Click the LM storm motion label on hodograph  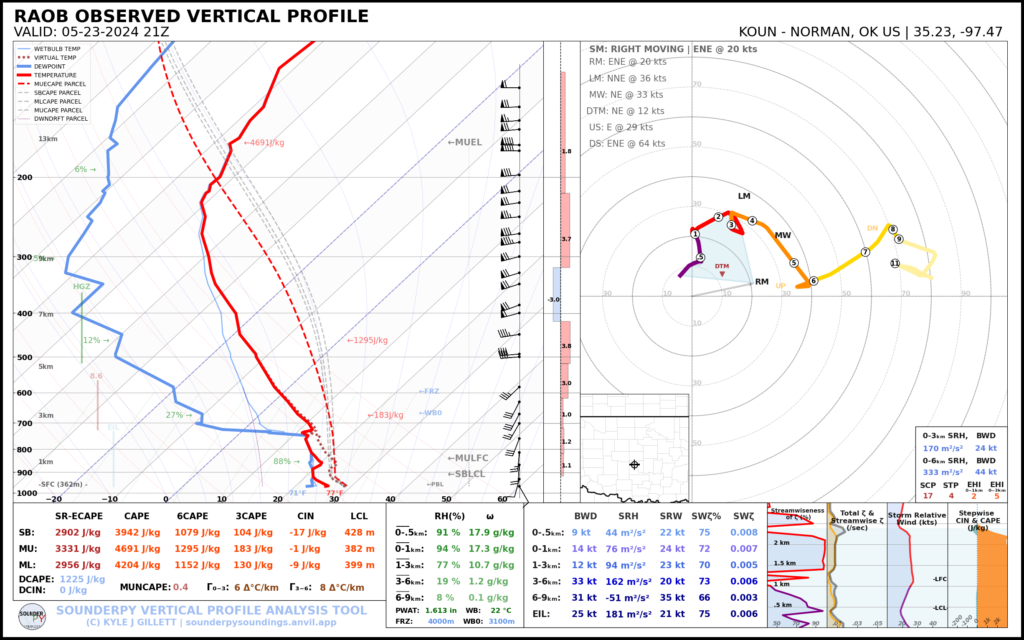744,196
